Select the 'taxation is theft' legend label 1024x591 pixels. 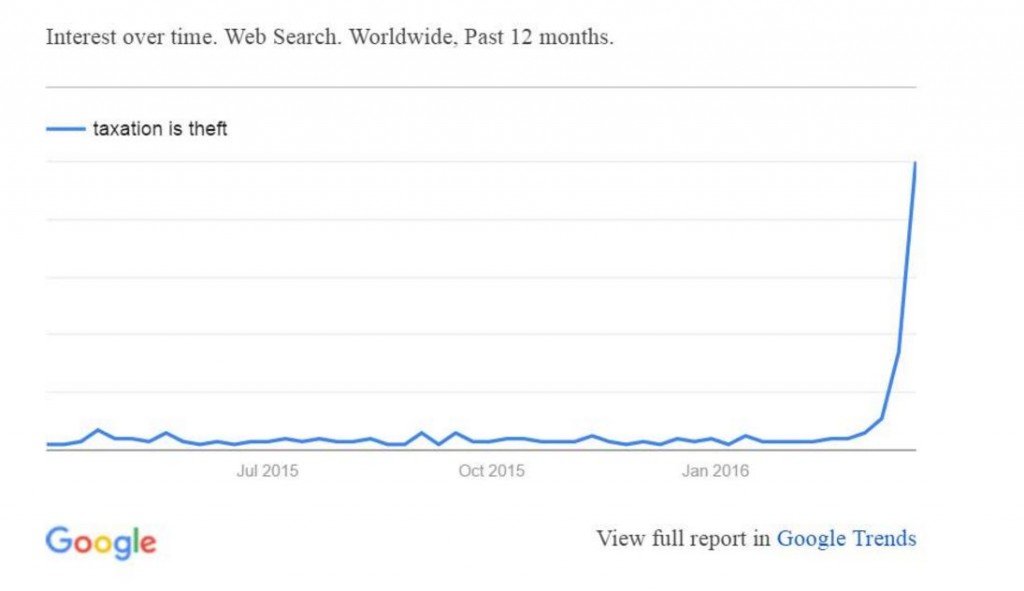(160, 129)
